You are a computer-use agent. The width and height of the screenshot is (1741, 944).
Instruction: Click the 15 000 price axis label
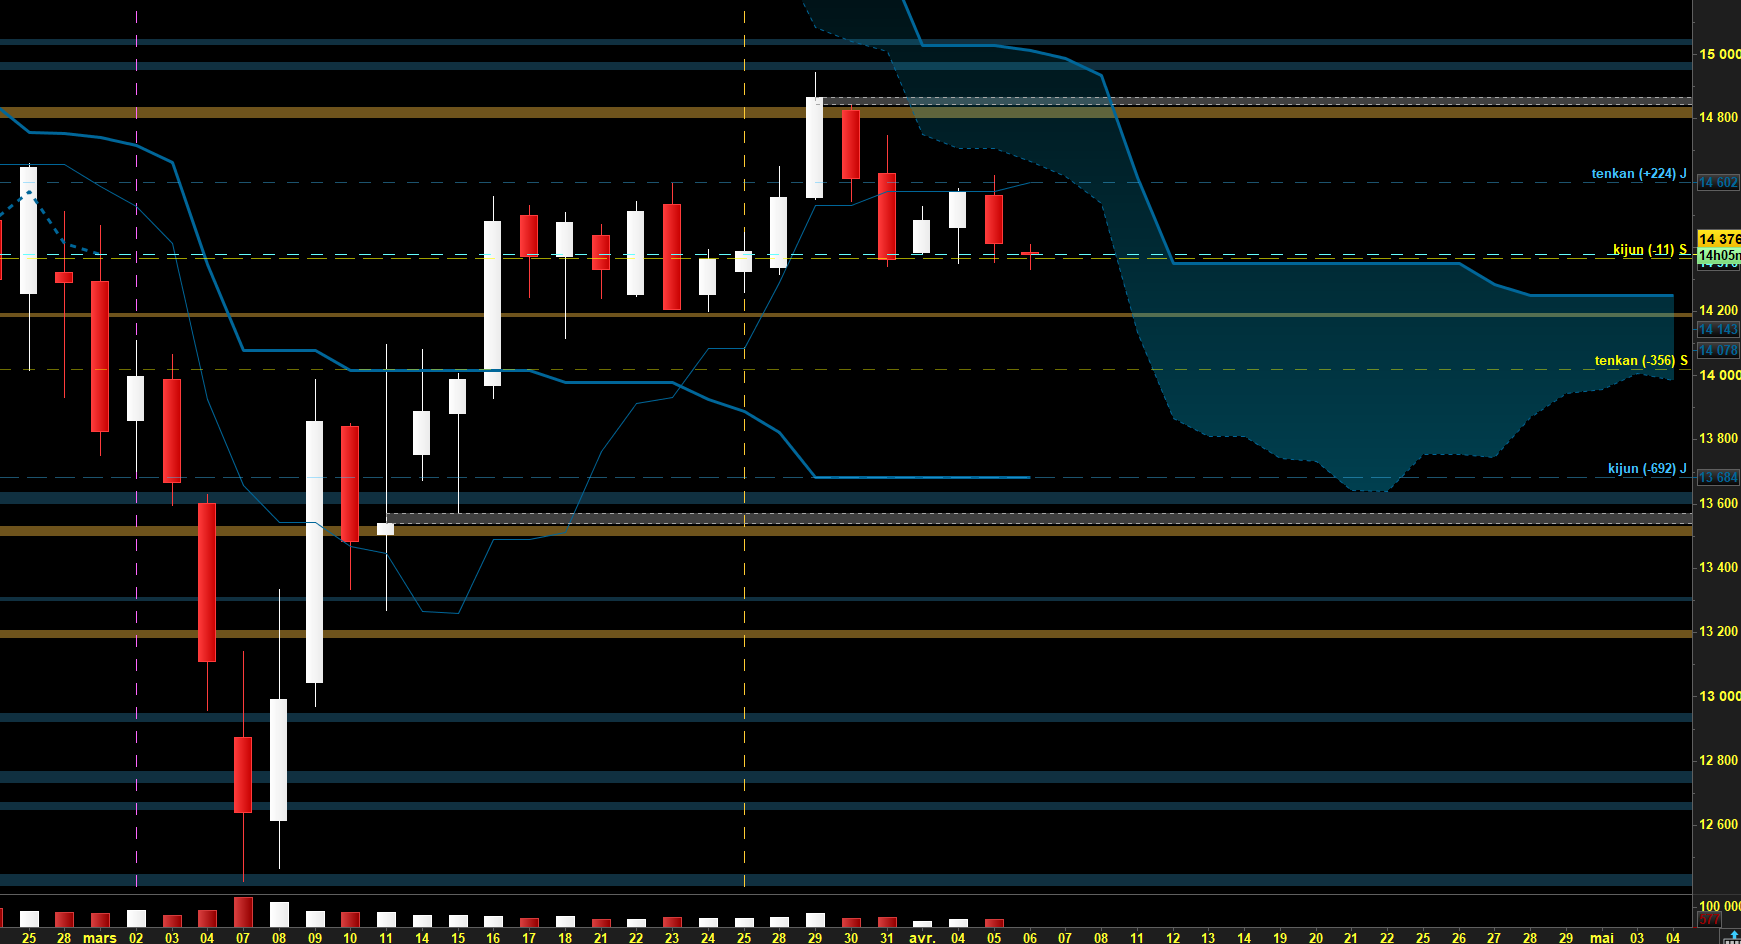[x=1719, y=54]
